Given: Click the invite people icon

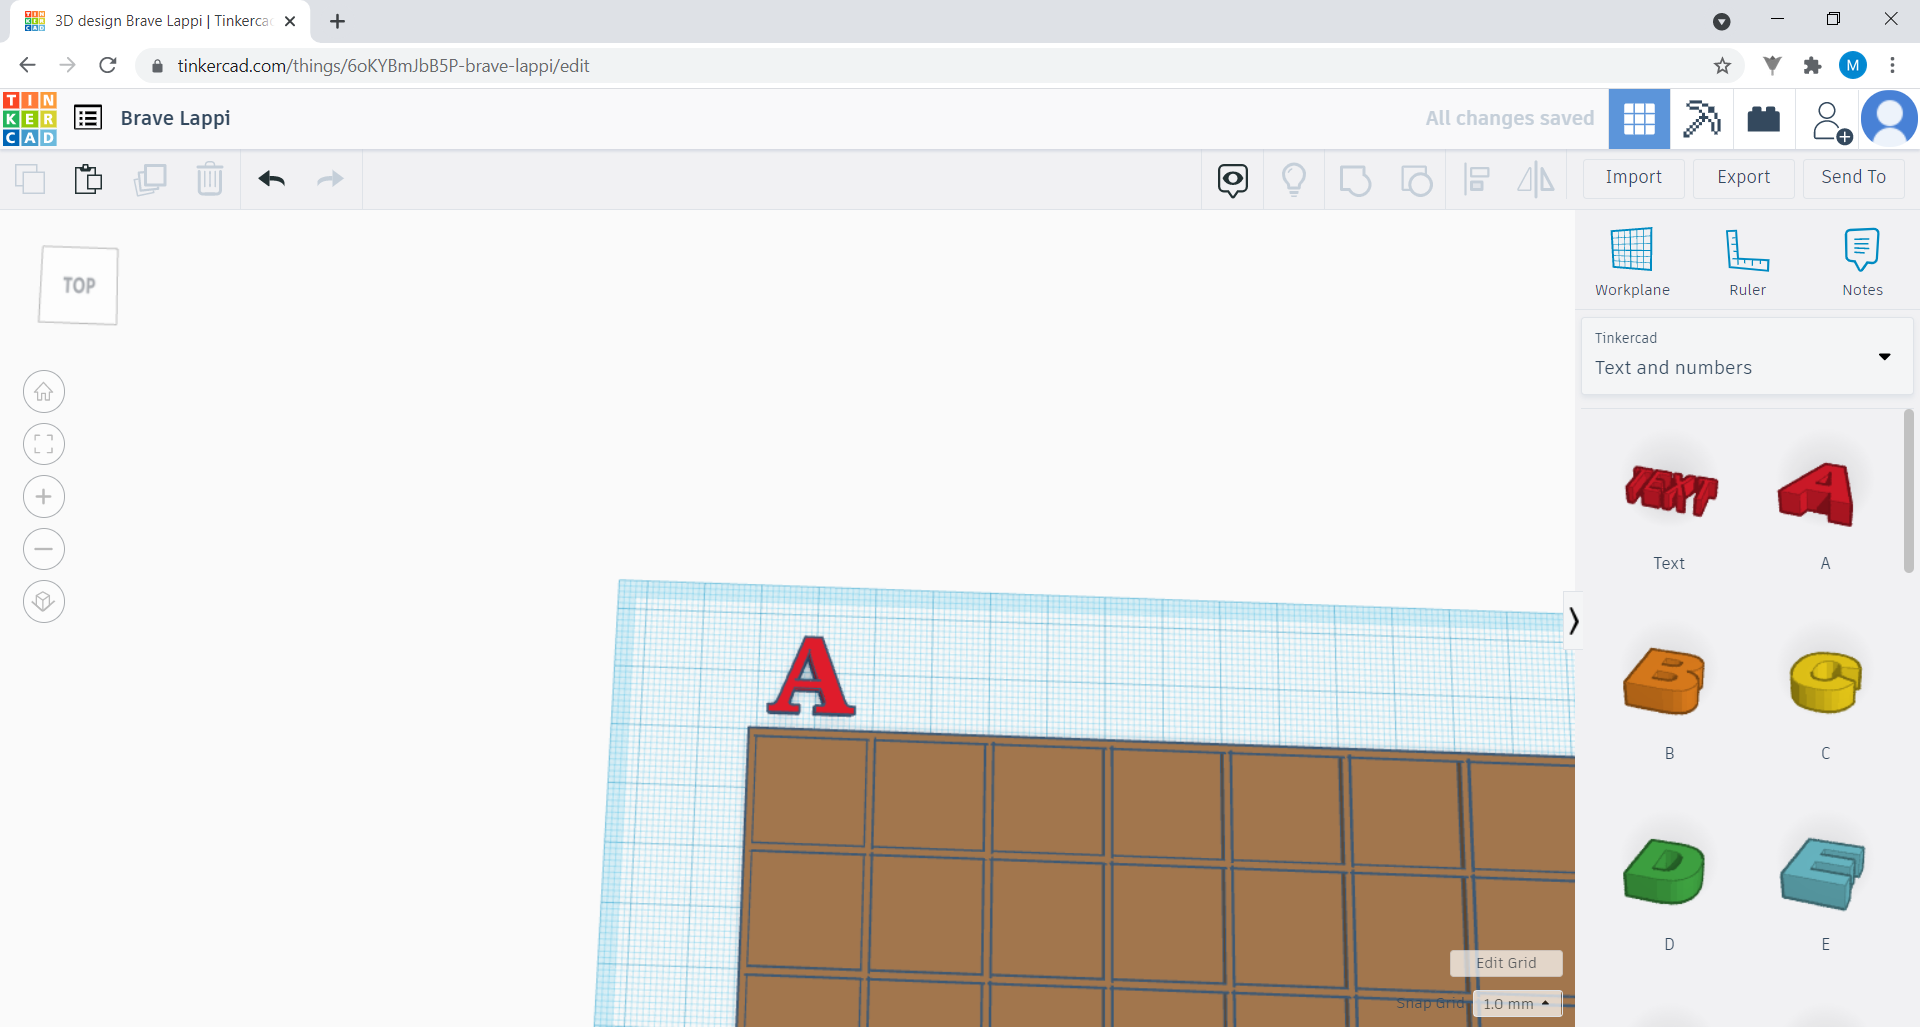Looking at the screenshot, I should [1831, 122].
